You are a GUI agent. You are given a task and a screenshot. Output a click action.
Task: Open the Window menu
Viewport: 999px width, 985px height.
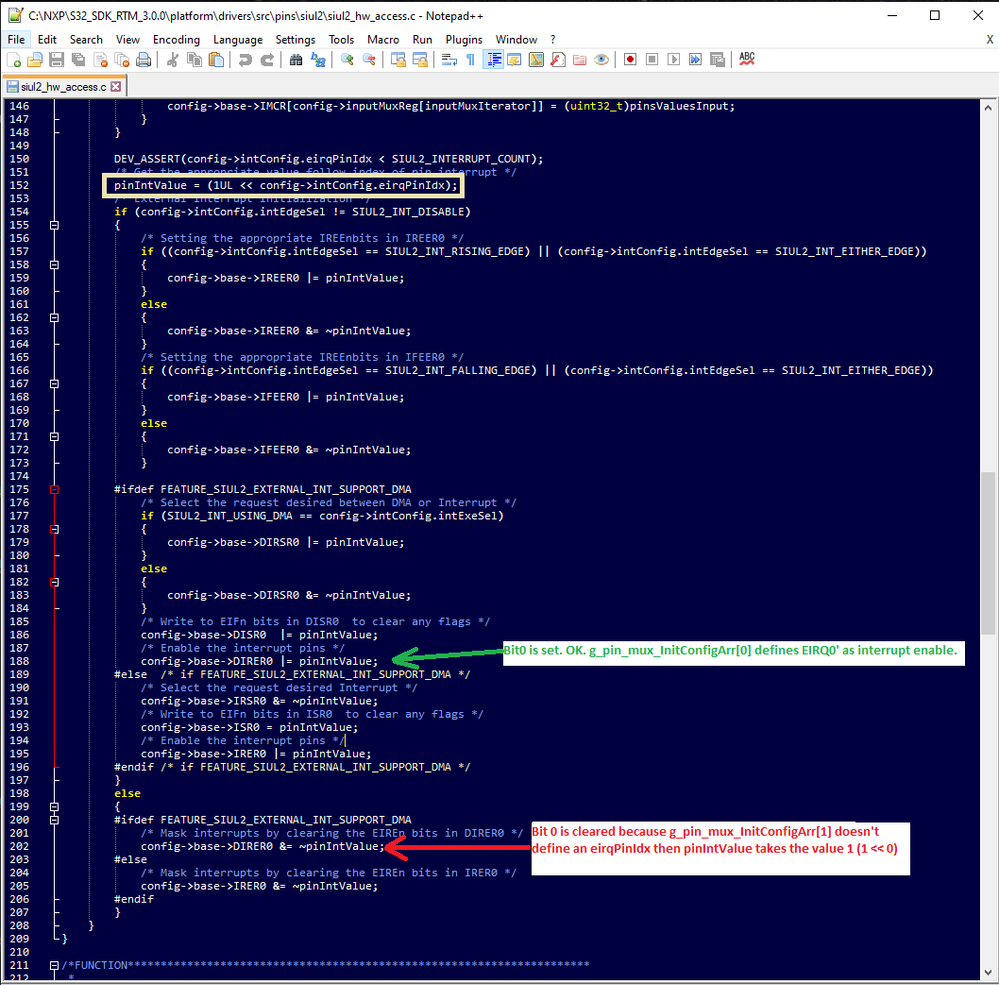click(516, 40)
